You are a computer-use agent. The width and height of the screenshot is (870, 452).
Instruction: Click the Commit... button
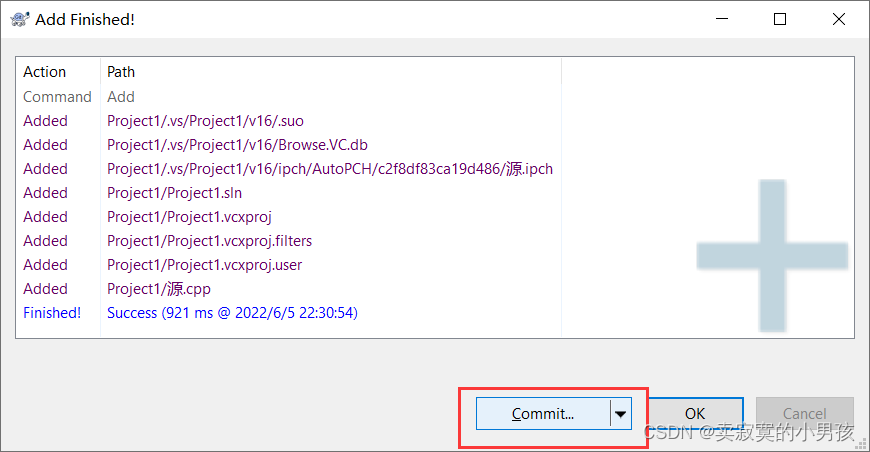tap(543, 414)
